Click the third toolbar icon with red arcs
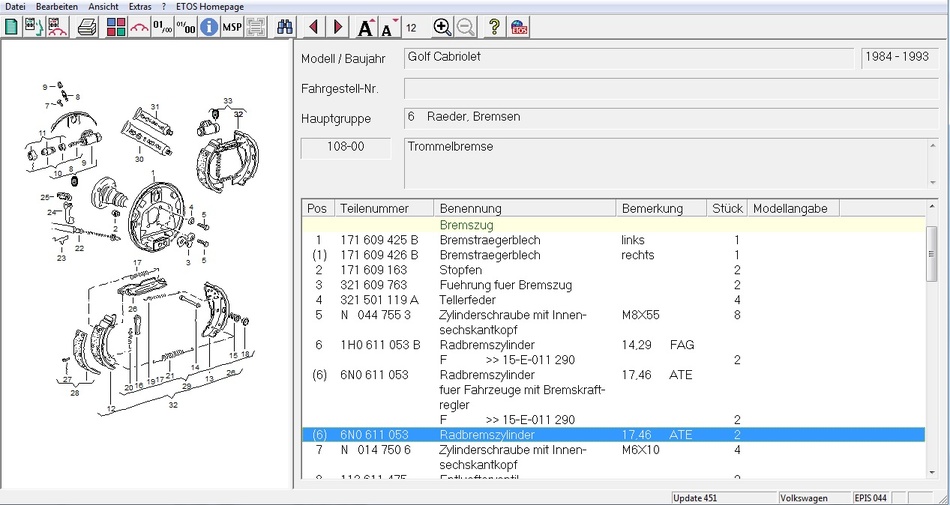 click(57, 27)
